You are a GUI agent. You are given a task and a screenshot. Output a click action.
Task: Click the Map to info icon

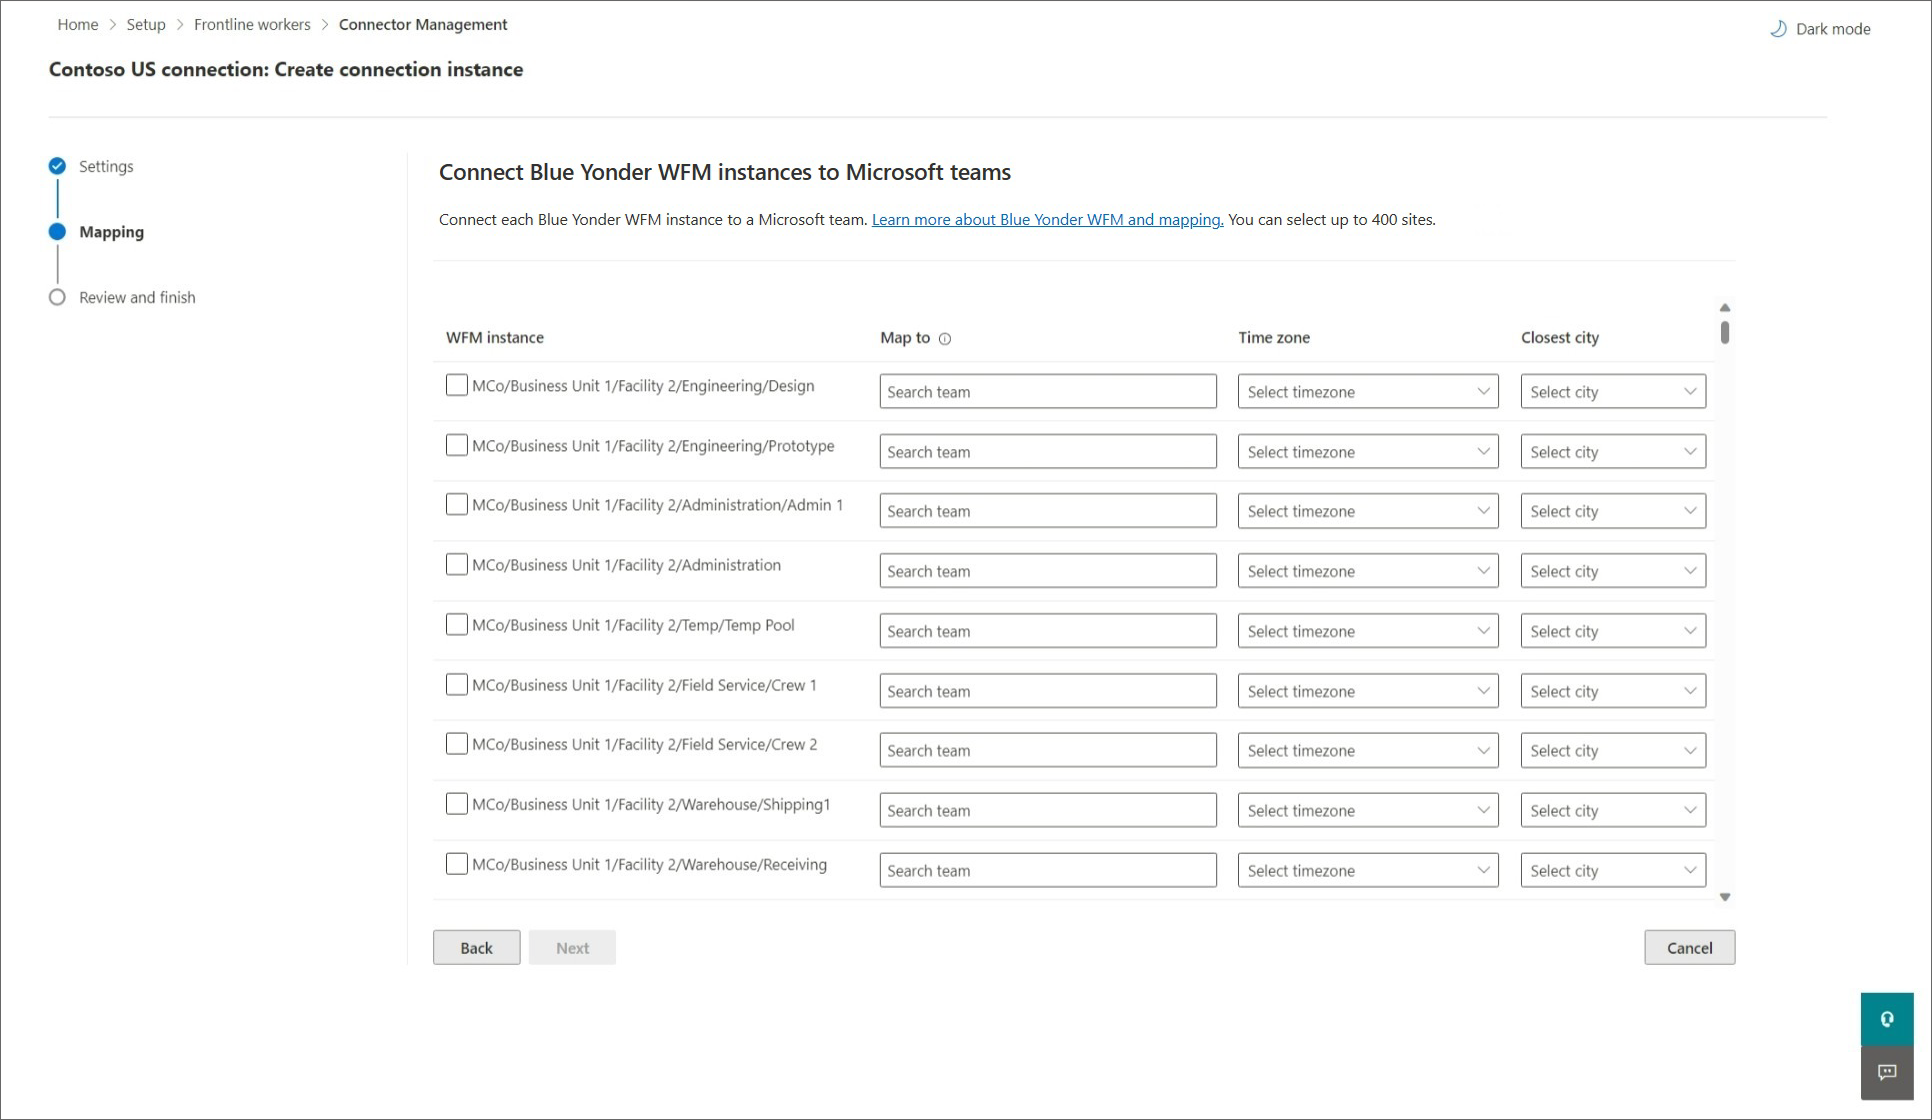pos(945,339)
